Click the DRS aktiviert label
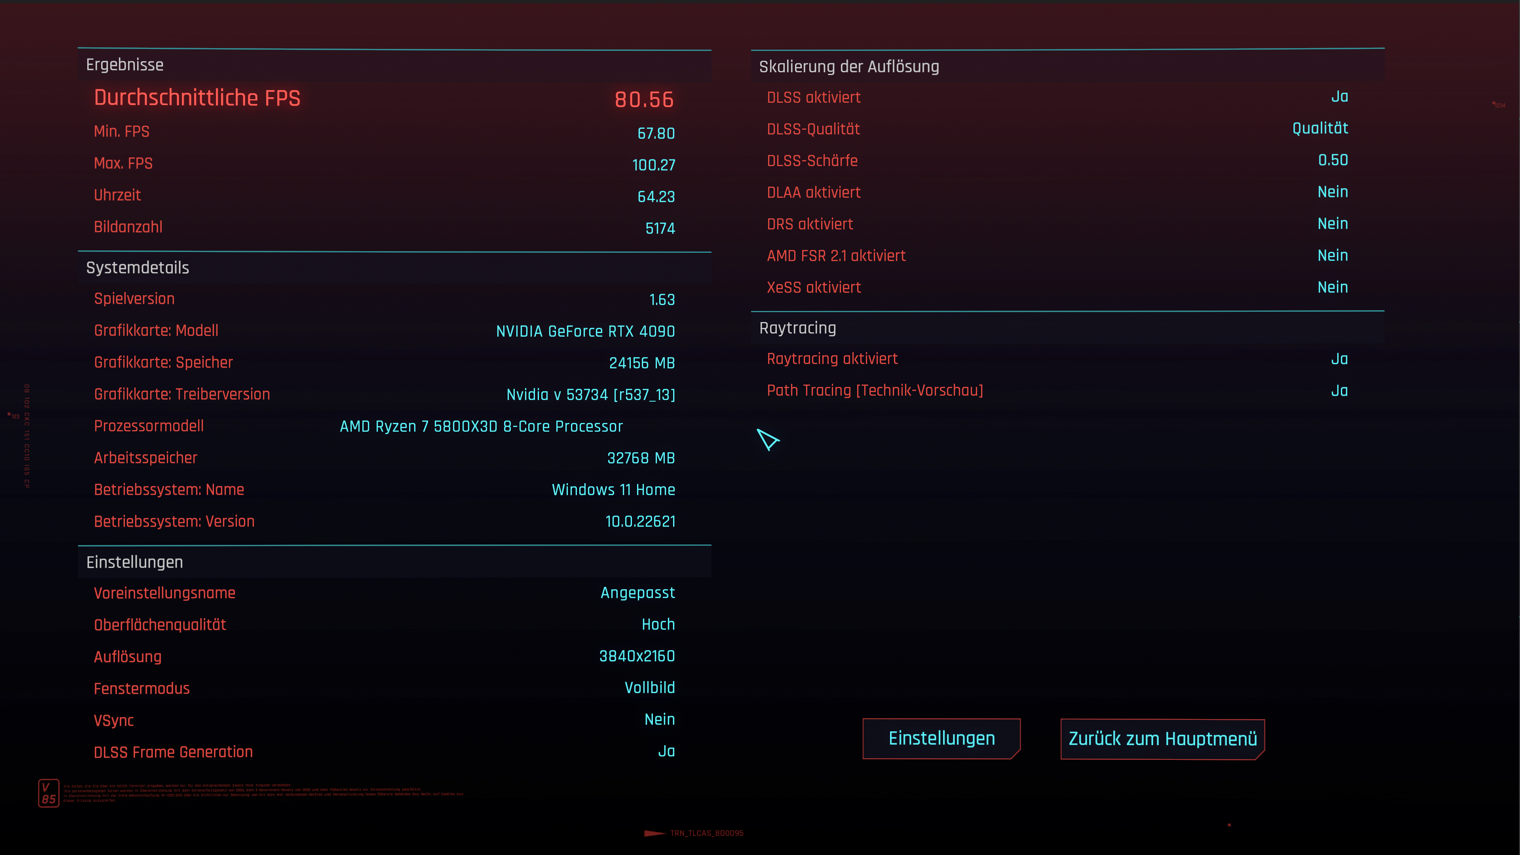Screen dimensions: 1520x855 (x=810, y=225)
